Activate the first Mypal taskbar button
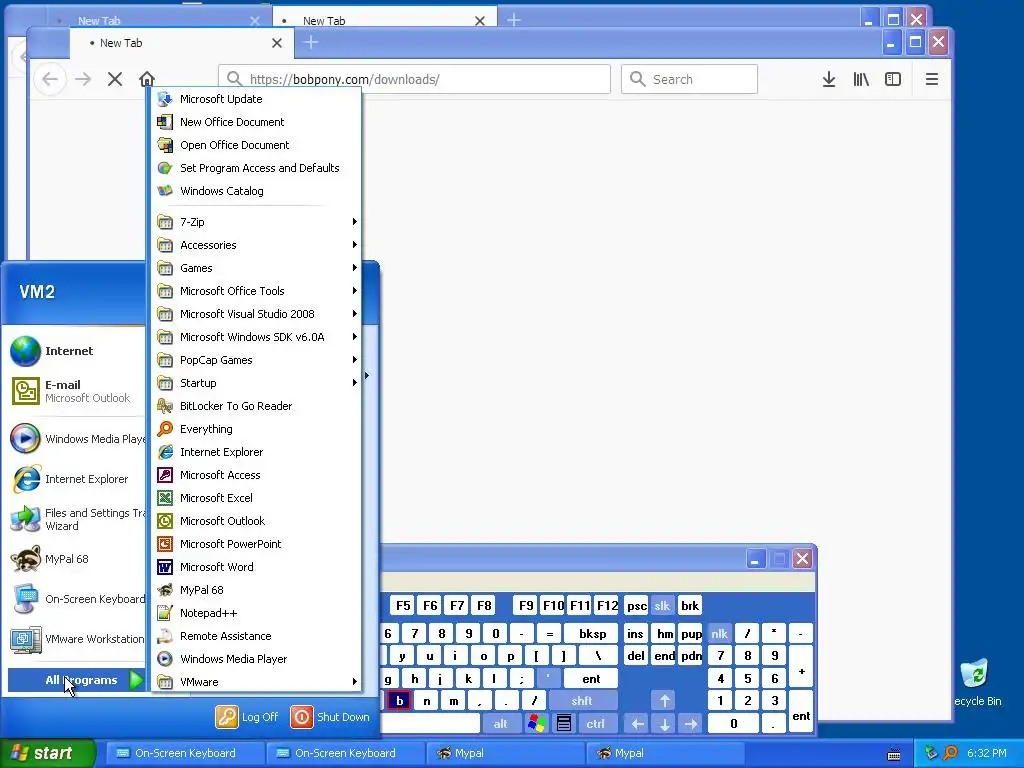Viewport: 1024px width, 768px height. tap(505, 753)
